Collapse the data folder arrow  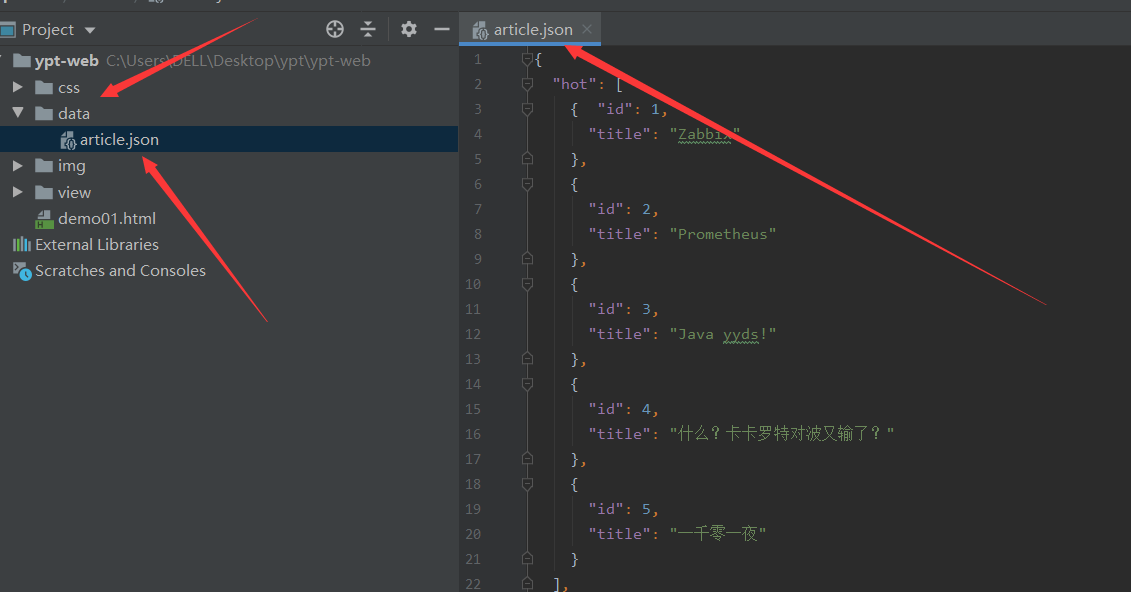(x=18, y=113)
